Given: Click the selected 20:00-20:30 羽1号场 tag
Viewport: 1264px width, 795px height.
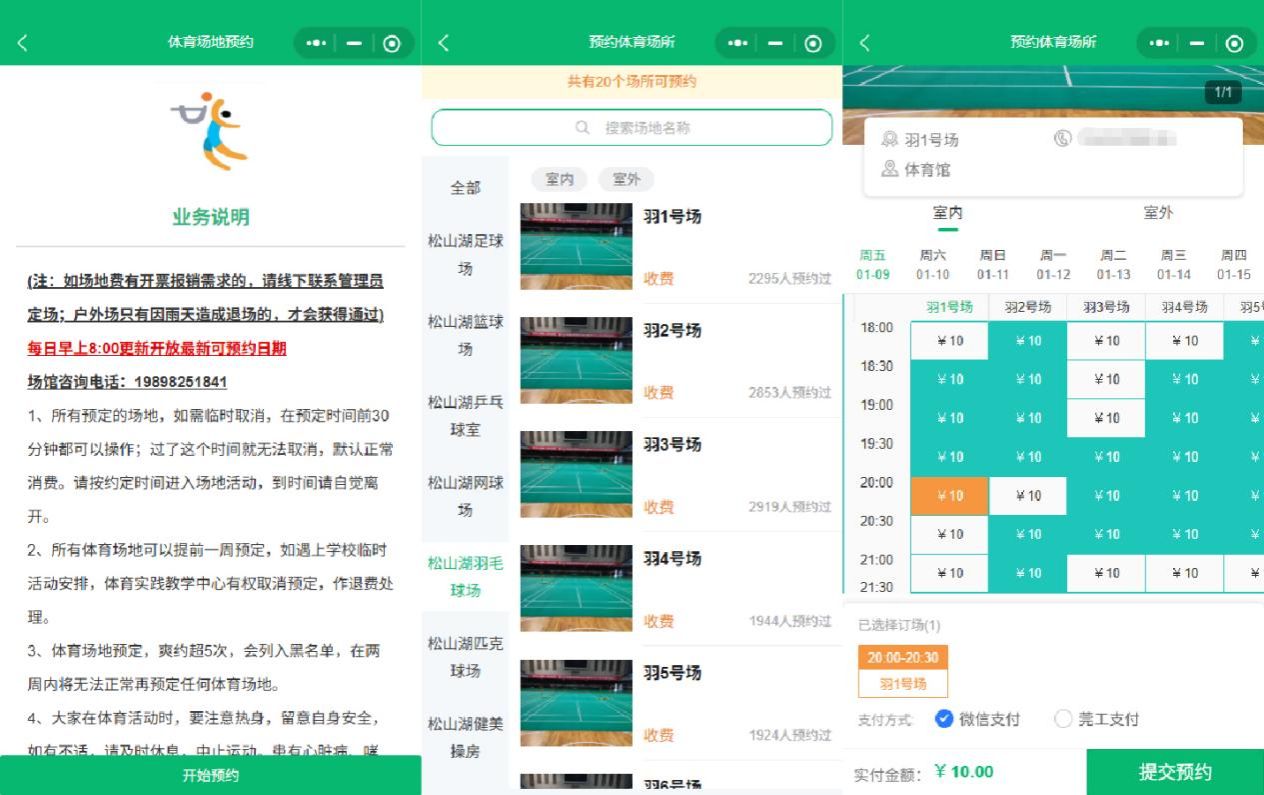Looking at the screenshot, I should (903, 671).
